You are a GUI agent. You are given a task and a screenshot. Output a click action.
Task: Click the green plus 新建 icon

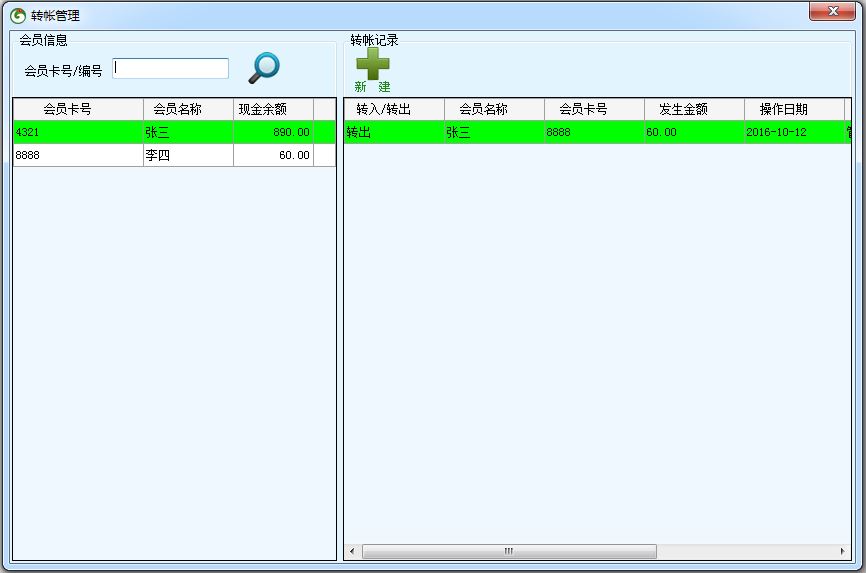pos(373,70)
